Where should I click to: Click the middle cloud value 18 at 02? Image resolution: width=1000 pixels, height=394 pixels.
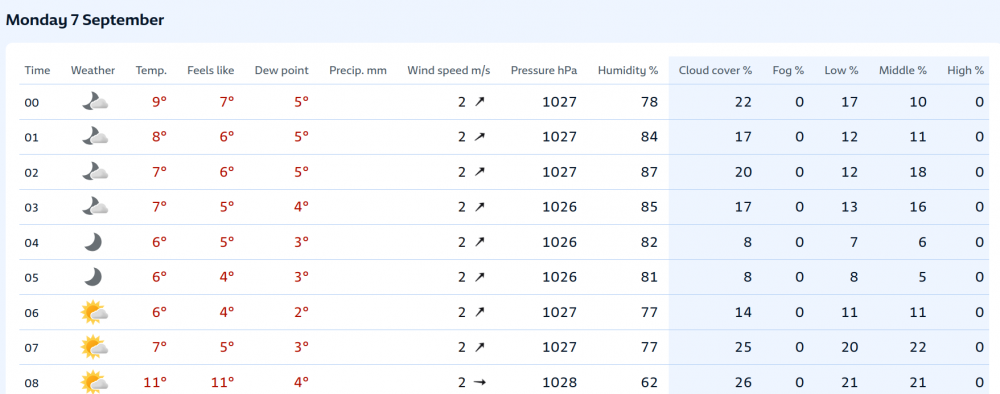click(x=918, y=172)
